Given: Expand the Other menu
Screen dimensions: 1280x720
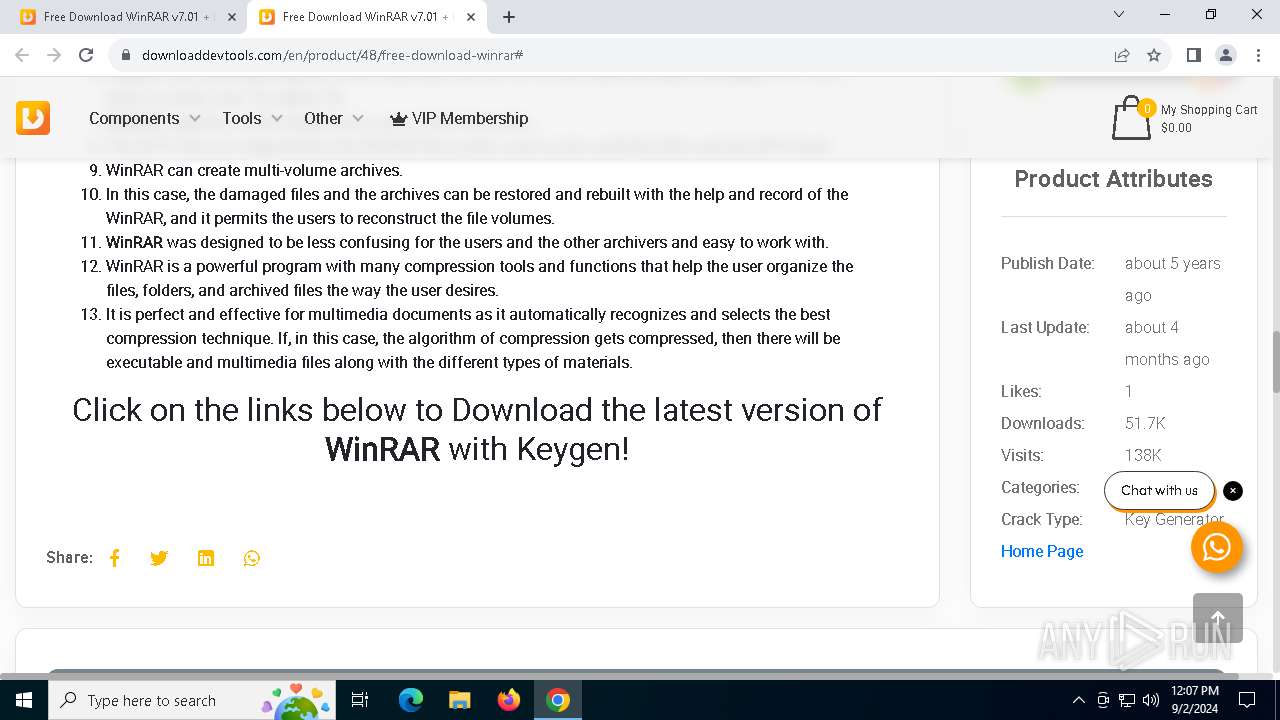Looking at the screenshot, I should coord(334,118).
